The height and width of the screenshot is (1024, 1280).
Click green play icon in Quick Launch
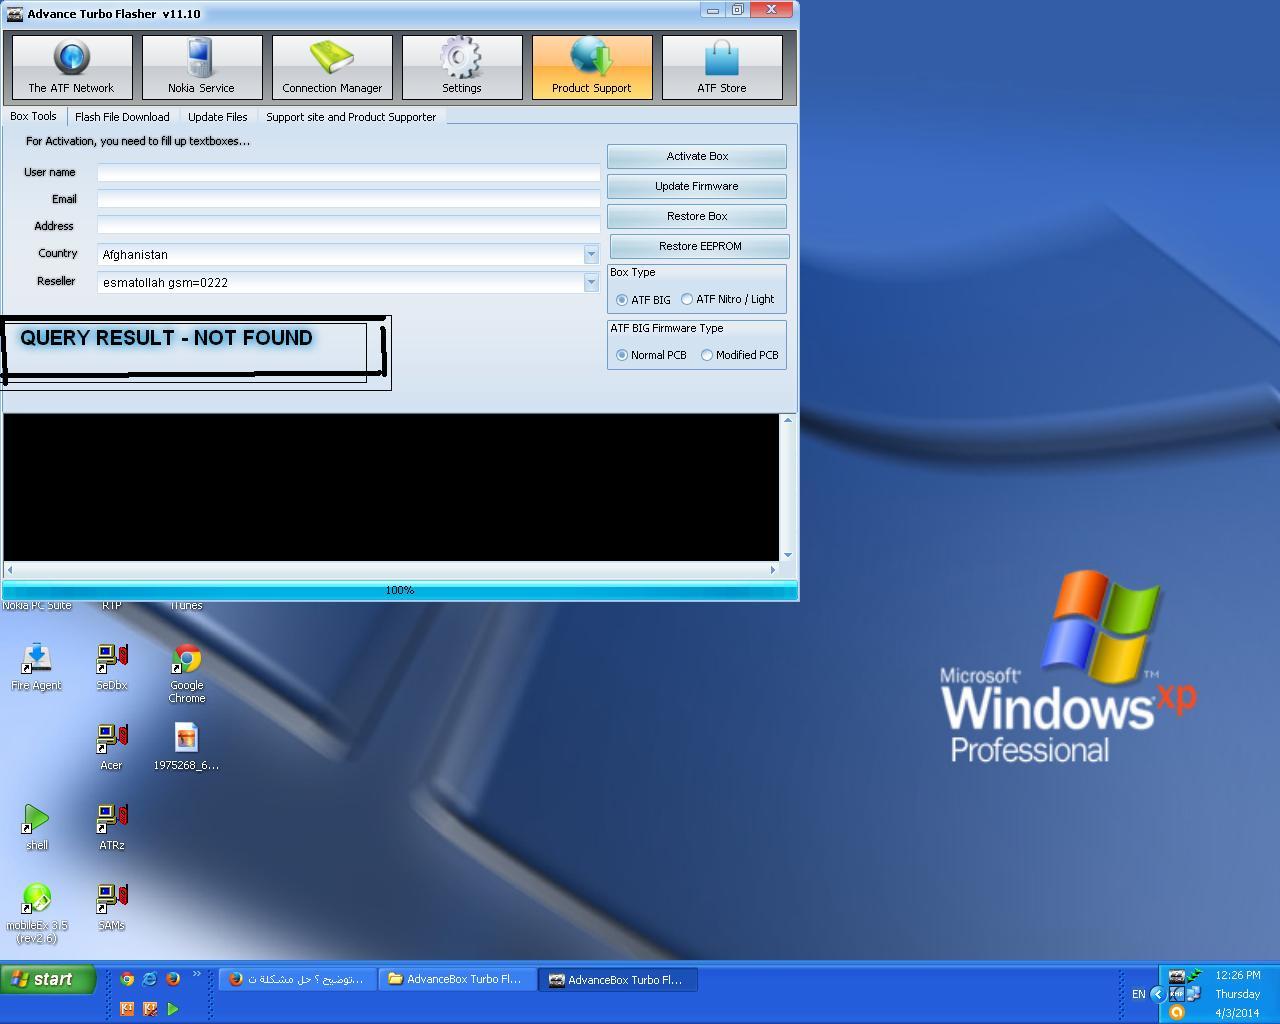point(173,1009)
